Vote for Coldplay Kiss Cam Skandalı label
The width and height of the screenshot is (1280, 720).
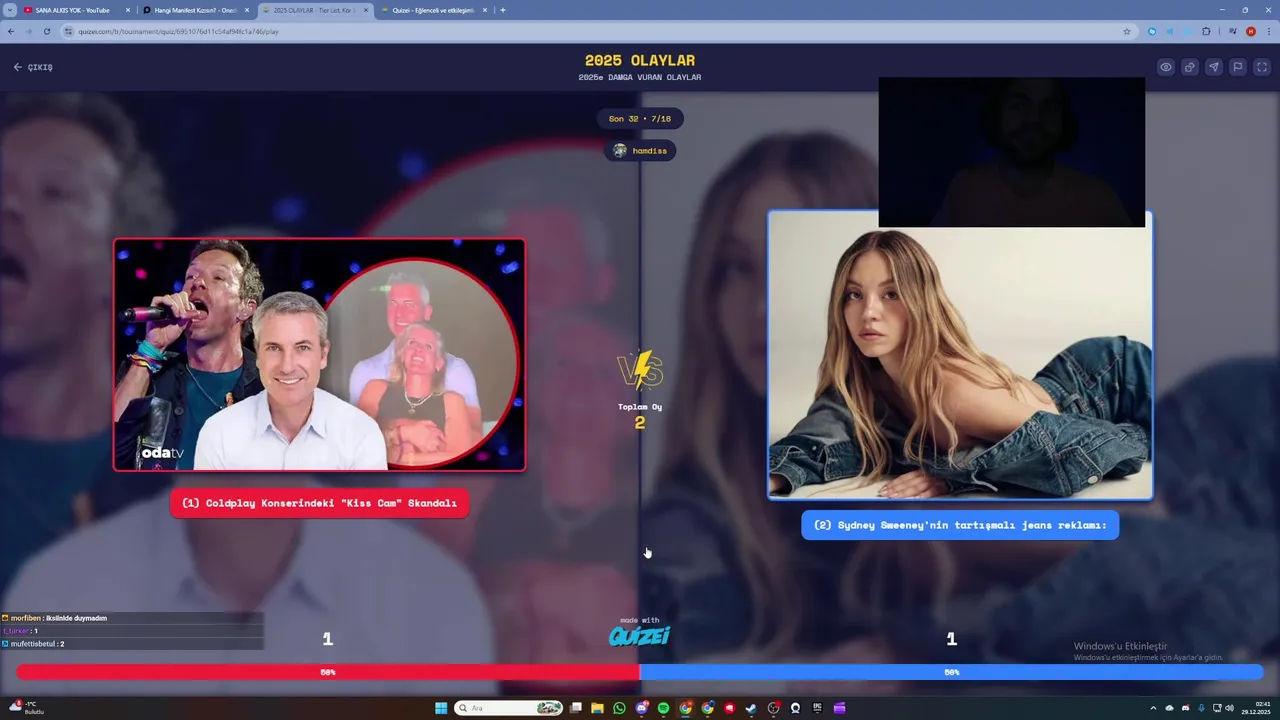click(x=319, y=503)
